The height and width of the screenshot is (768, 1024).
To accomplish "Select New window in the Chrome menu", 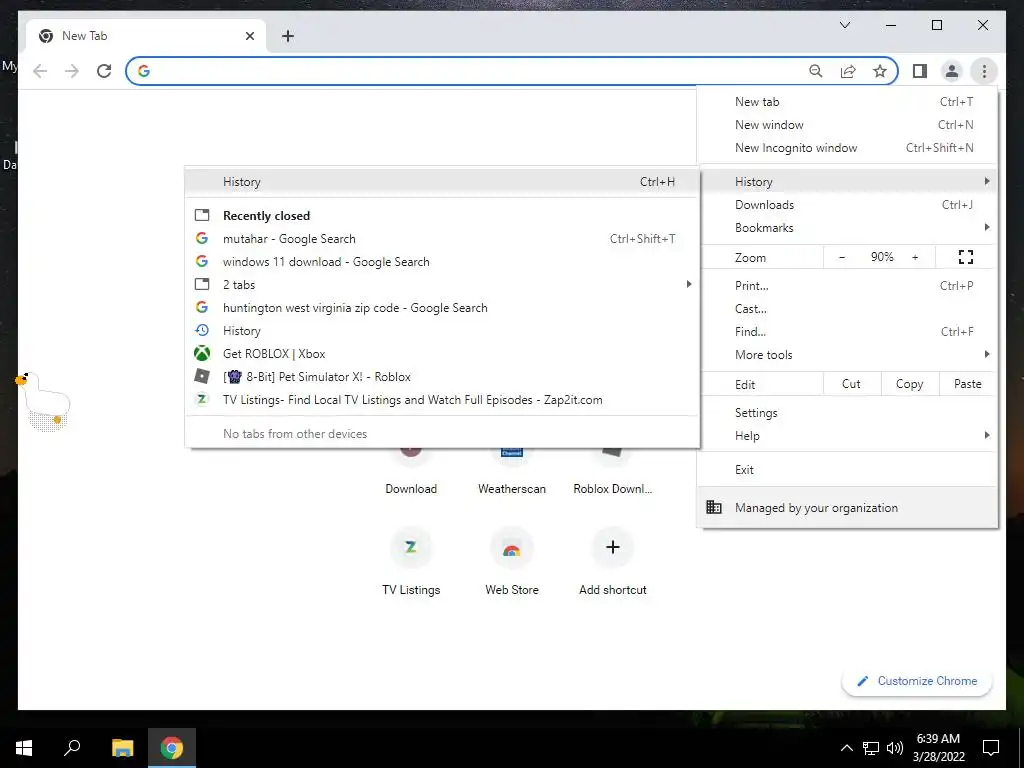I will tap(847, 125).
